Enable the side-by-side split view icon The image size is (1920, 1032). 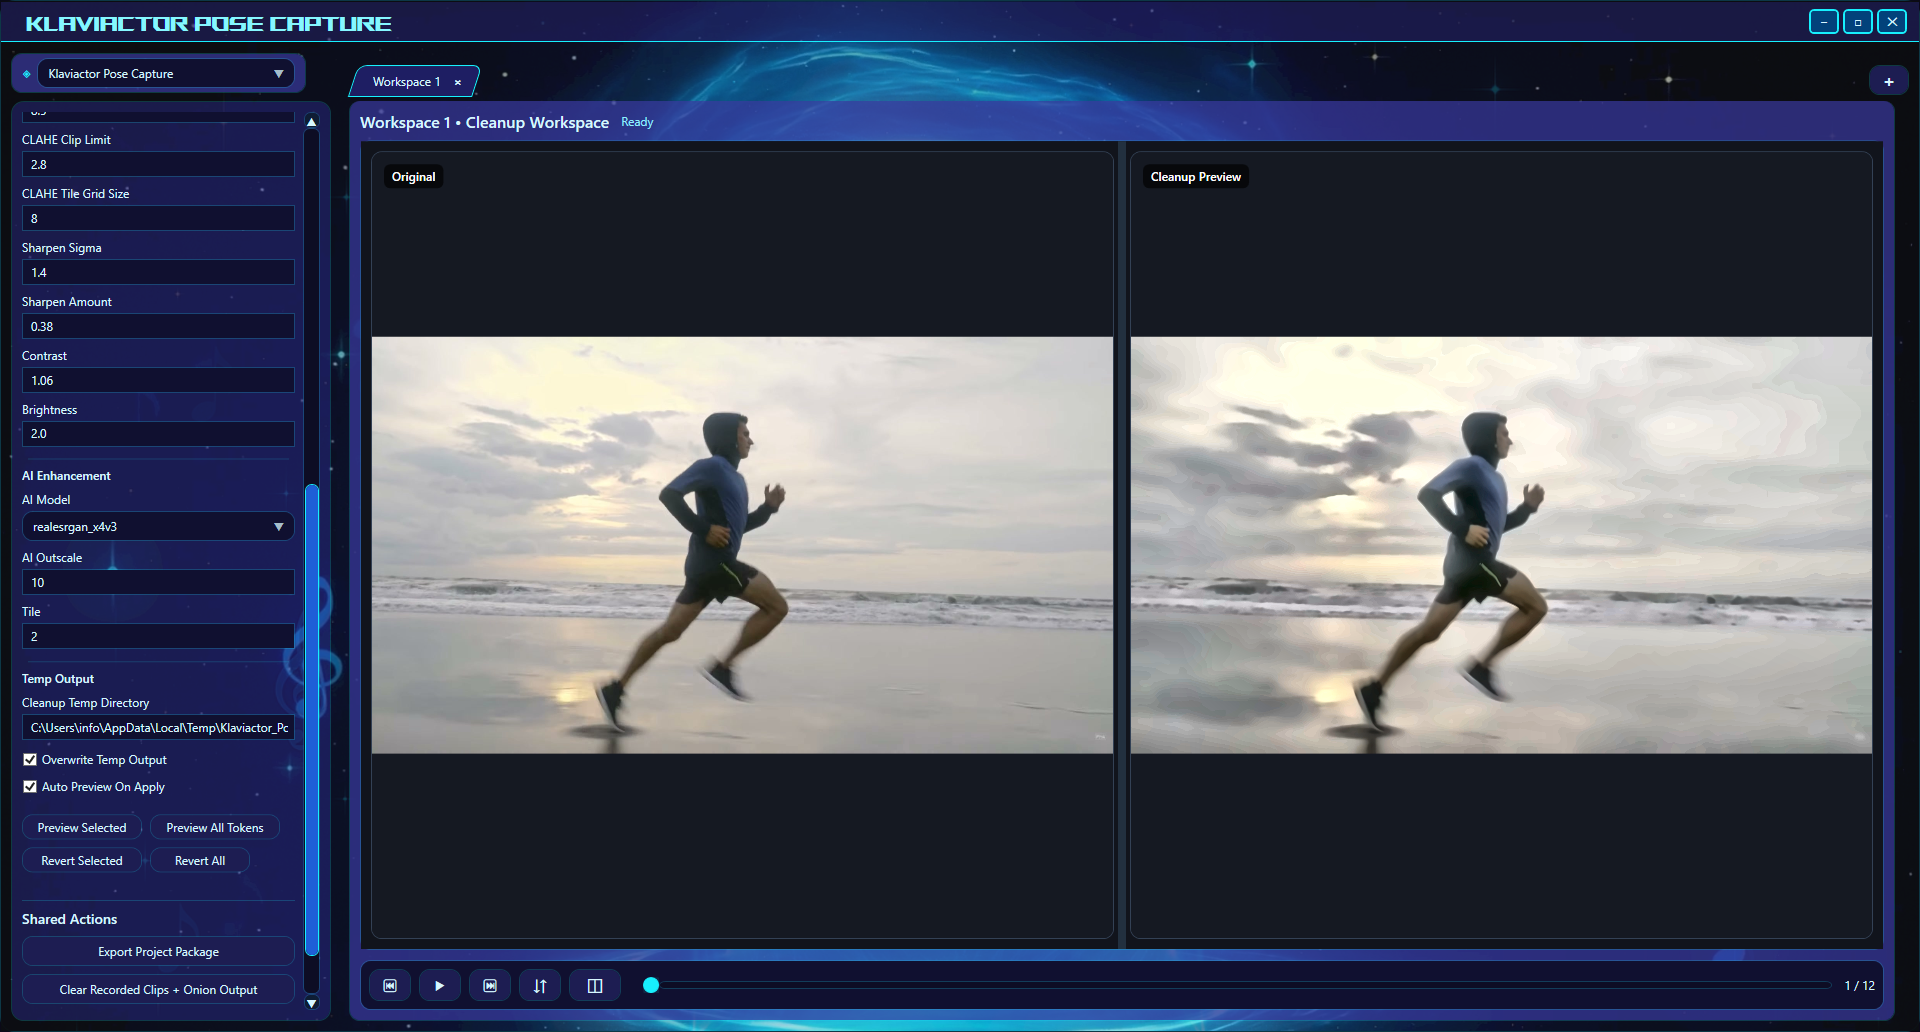[595, 985]
